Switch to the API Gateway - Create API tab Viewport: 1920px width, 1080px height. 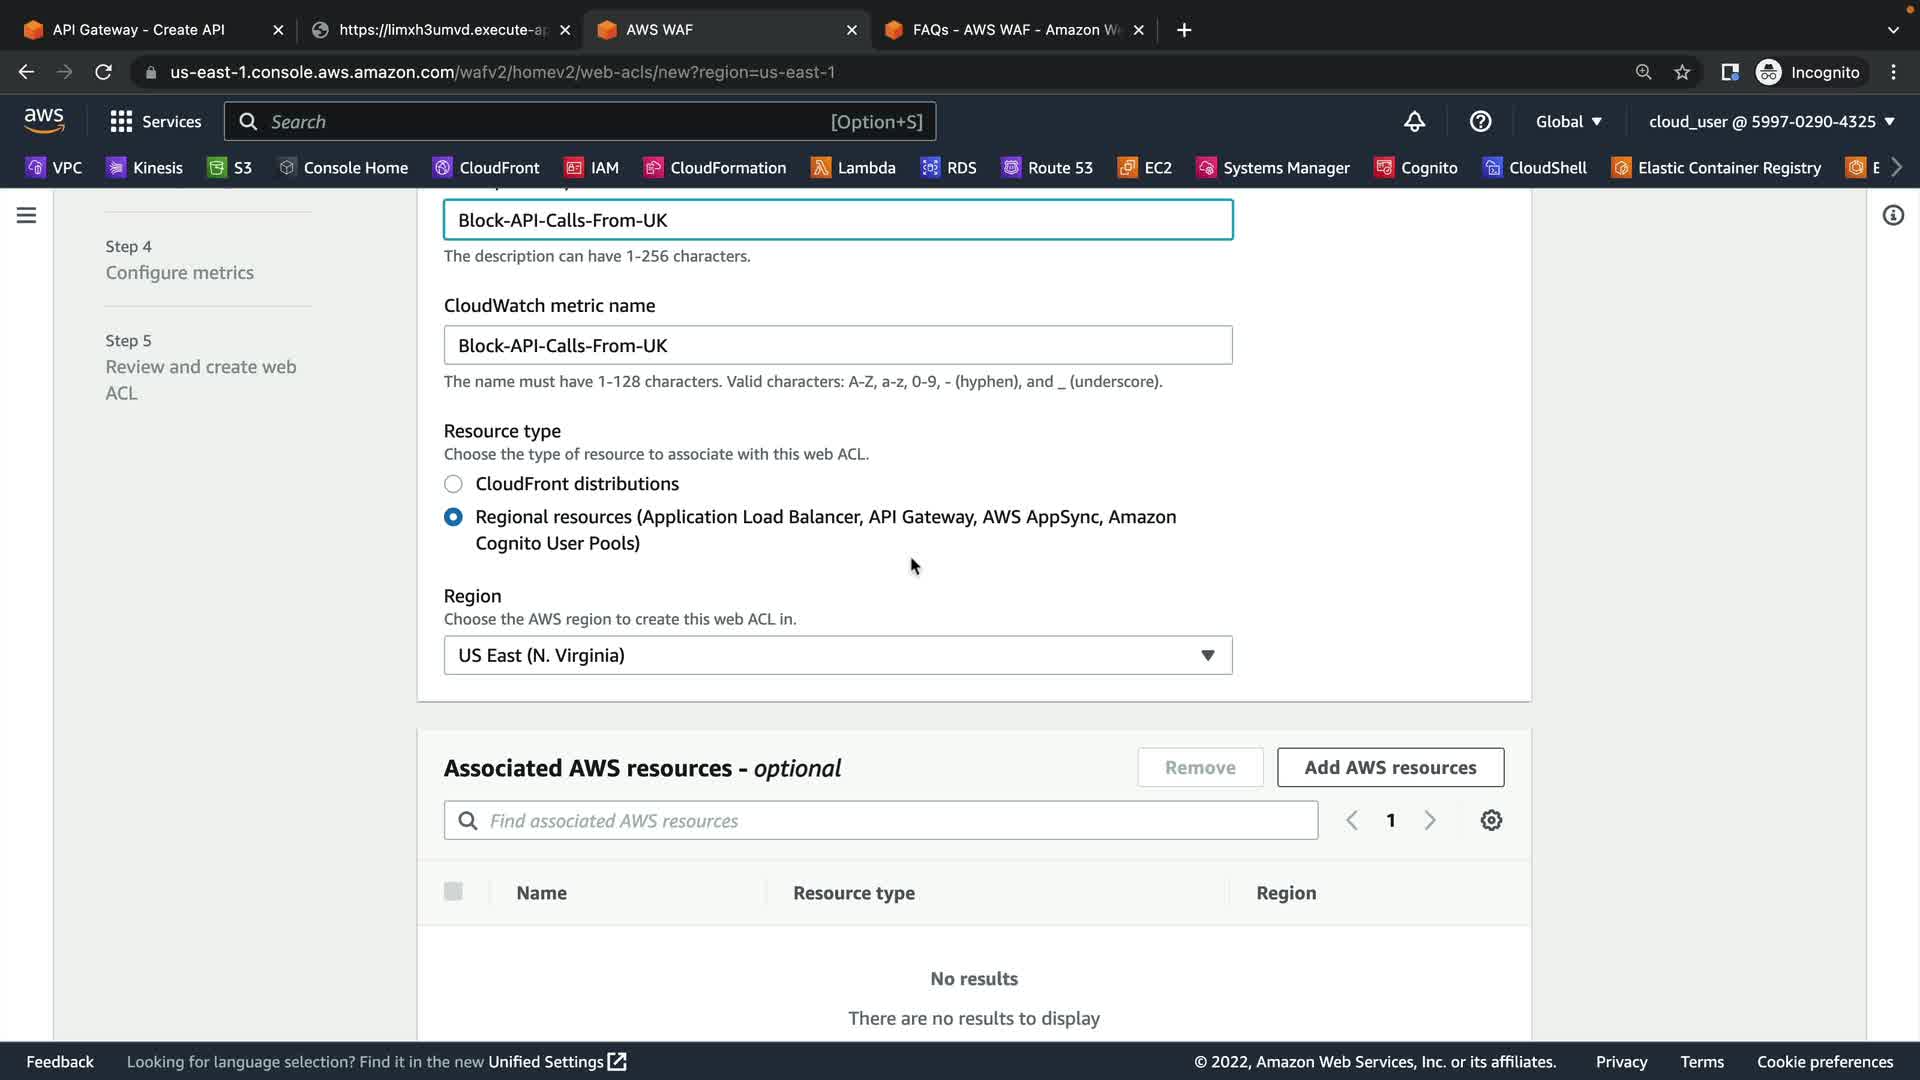[138, 30]
